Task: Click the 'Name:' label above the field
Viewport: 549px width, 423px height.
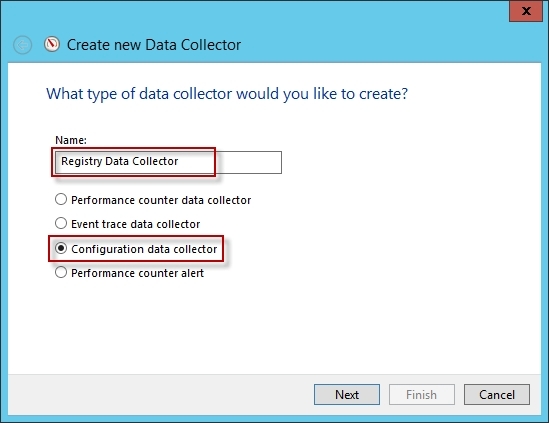Action: 71,140
